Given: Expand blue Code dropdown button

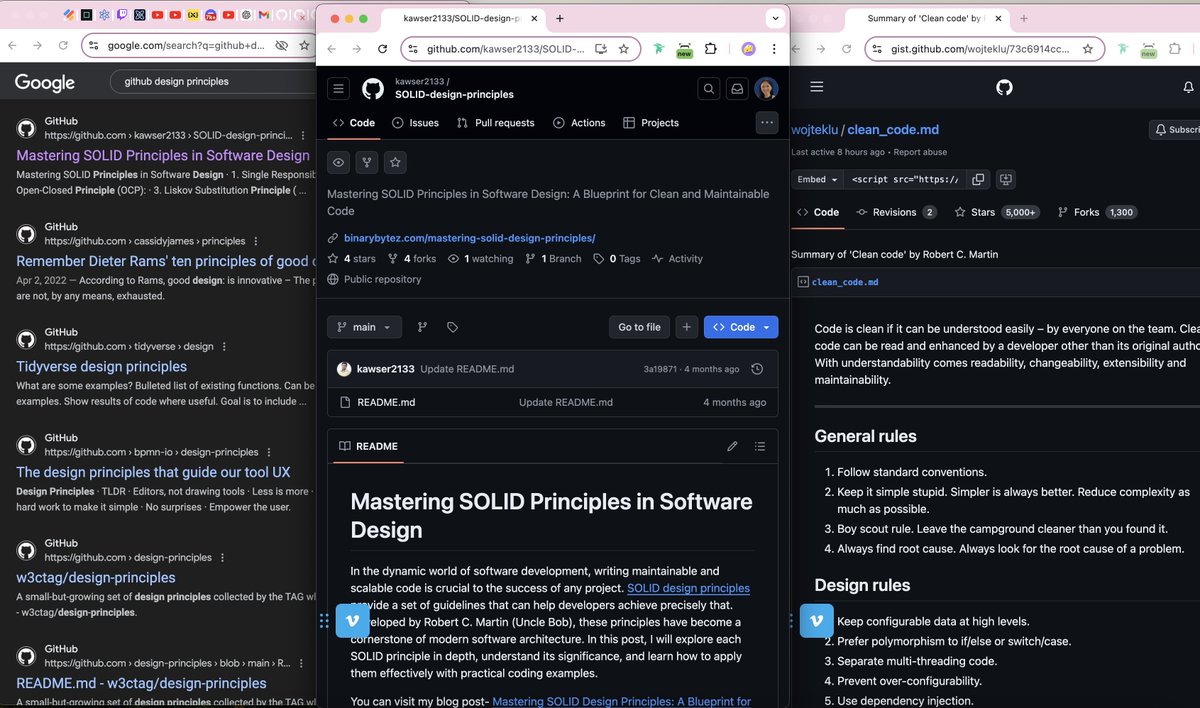Looking at the screenshot, I should pos(741,327).
